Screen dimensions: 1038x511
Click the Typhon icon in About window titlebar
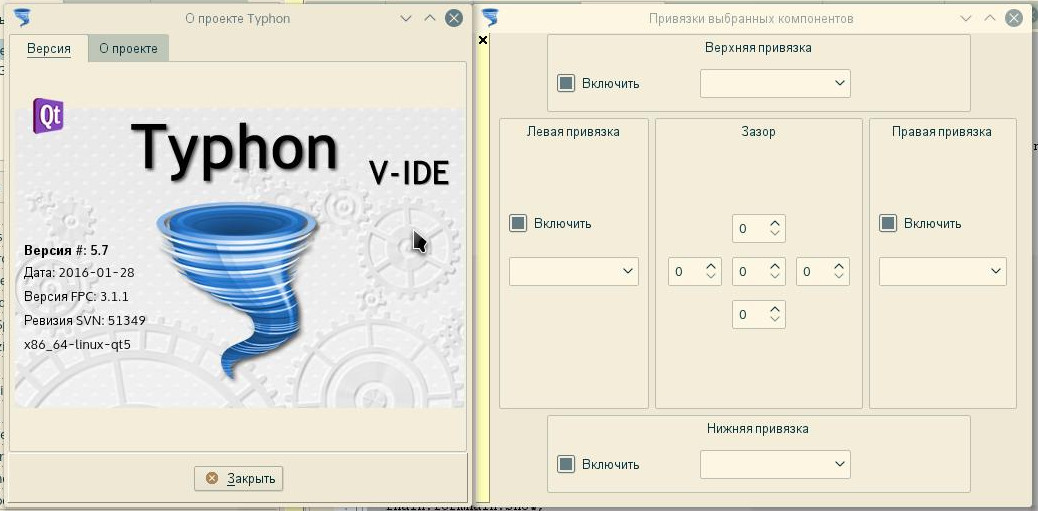point(23,18)
